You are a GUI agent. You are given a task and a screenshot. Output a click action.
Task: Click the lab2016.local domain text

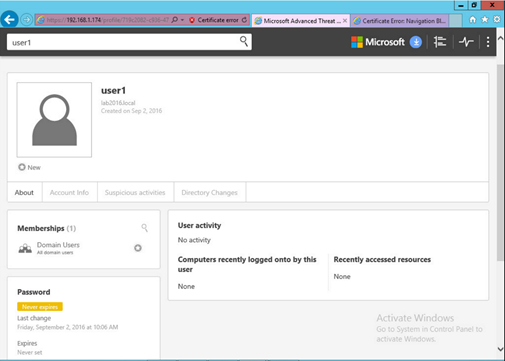118,103
